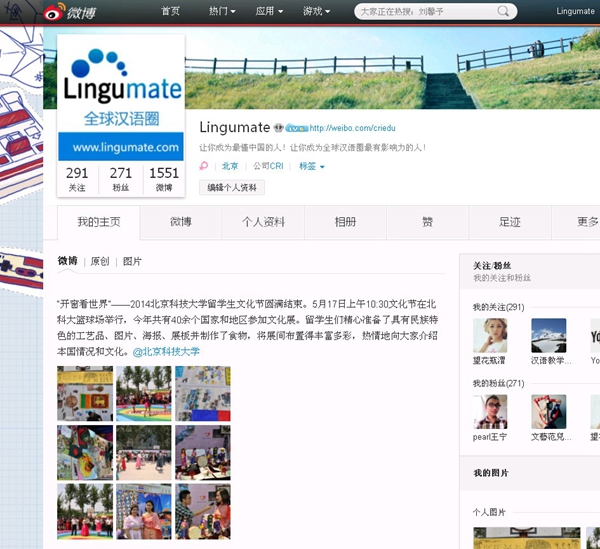View the 1551 微博 posts count
Screen dimensions: 600x549
point(164,179)
